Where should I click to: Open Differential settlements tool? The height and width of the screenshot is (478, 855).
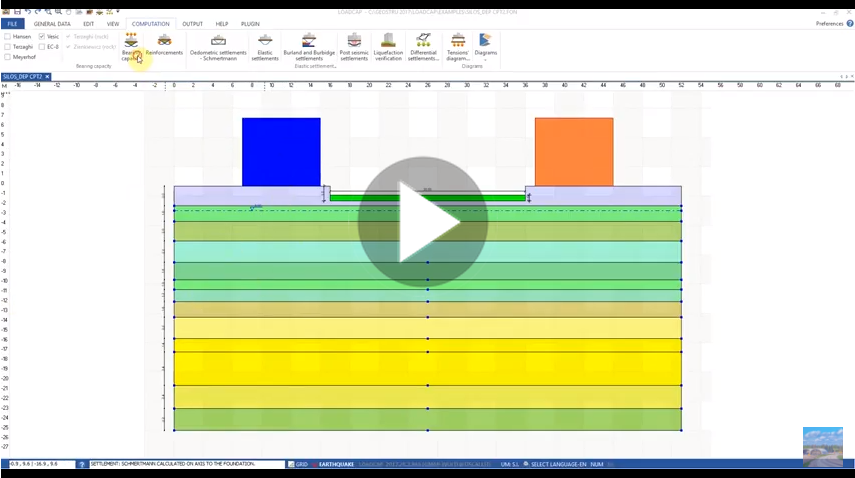(x=423, y=47)
